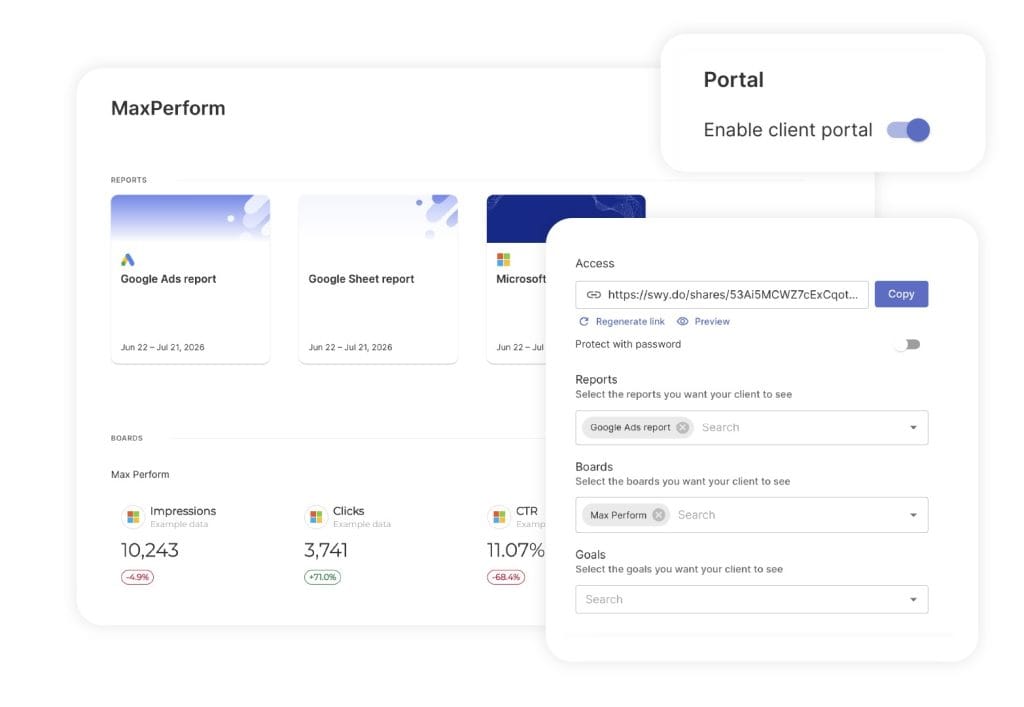
Task: Open the portal Preview link
Action: (x=712, y=321)
